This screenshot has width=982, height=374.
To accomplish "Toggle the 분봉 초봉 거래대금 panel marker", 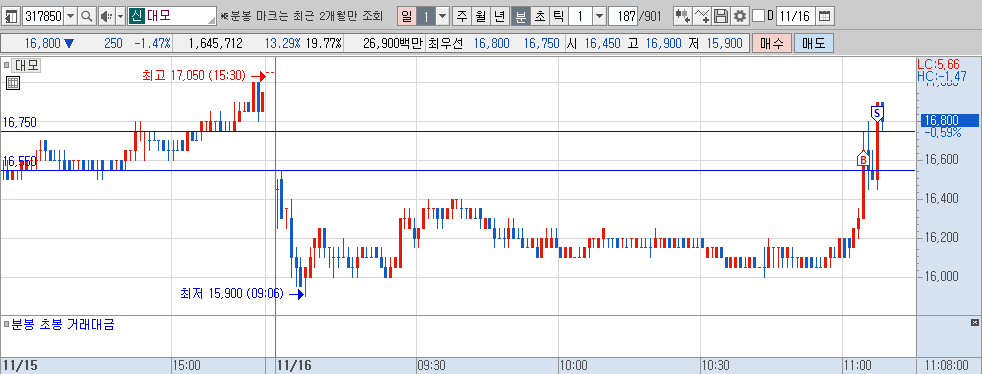I will [7, 325].
